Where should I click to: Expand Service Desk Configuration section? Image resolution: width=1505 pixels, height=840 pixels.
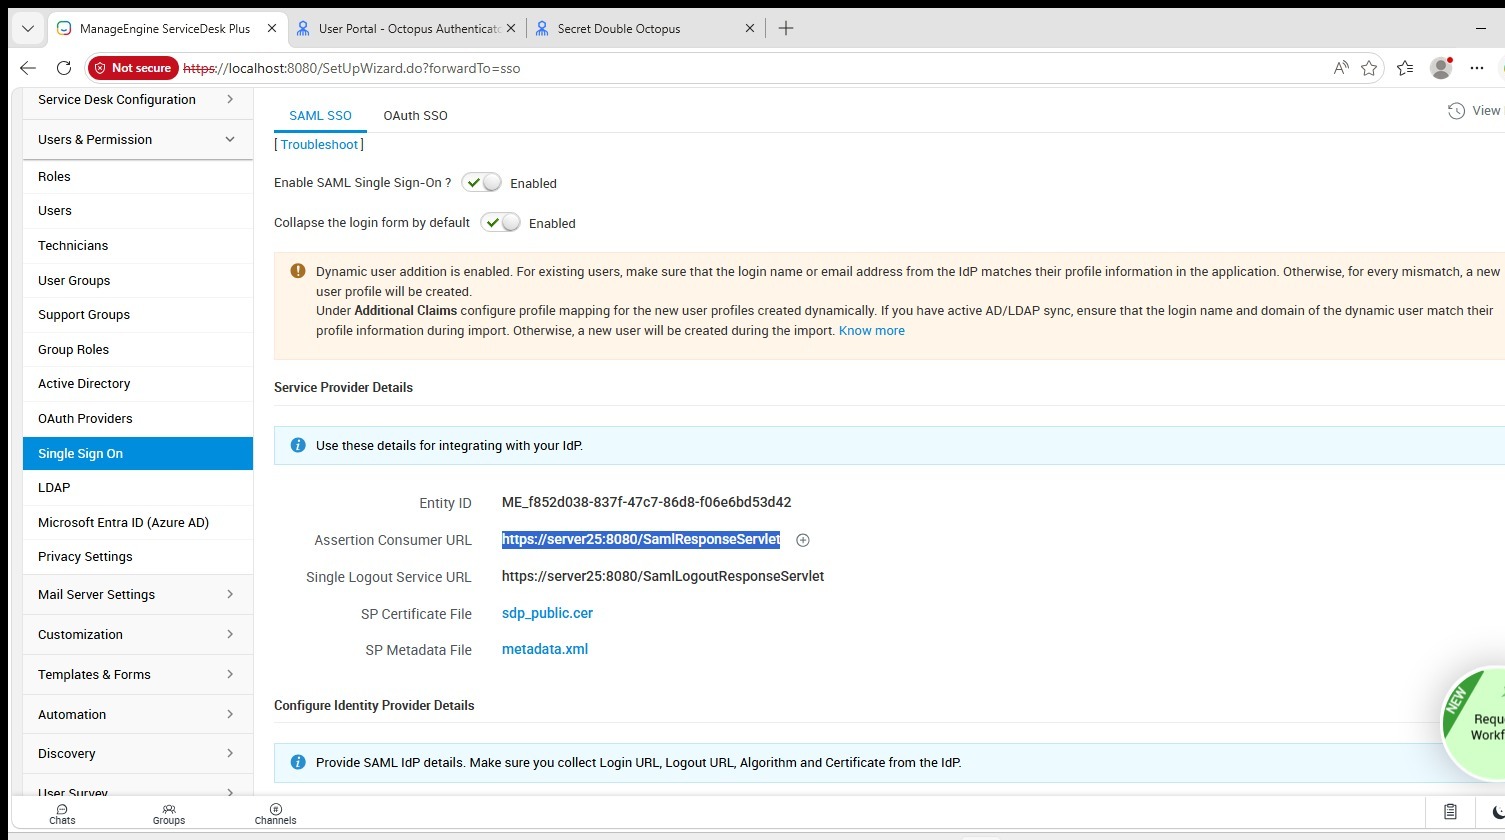click(x=138, y=100)
